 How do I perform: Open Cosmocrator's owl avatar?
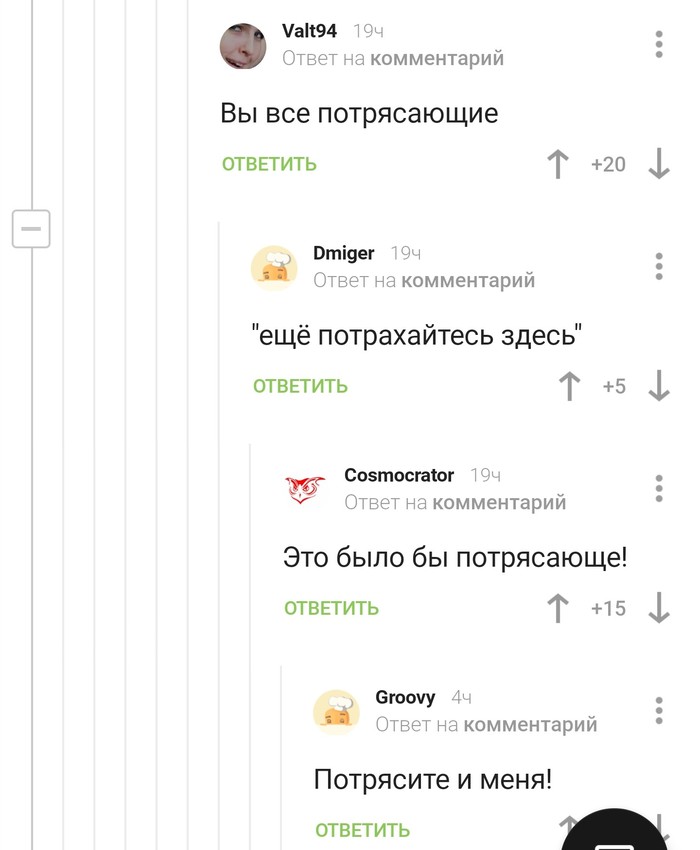point(305,490)
